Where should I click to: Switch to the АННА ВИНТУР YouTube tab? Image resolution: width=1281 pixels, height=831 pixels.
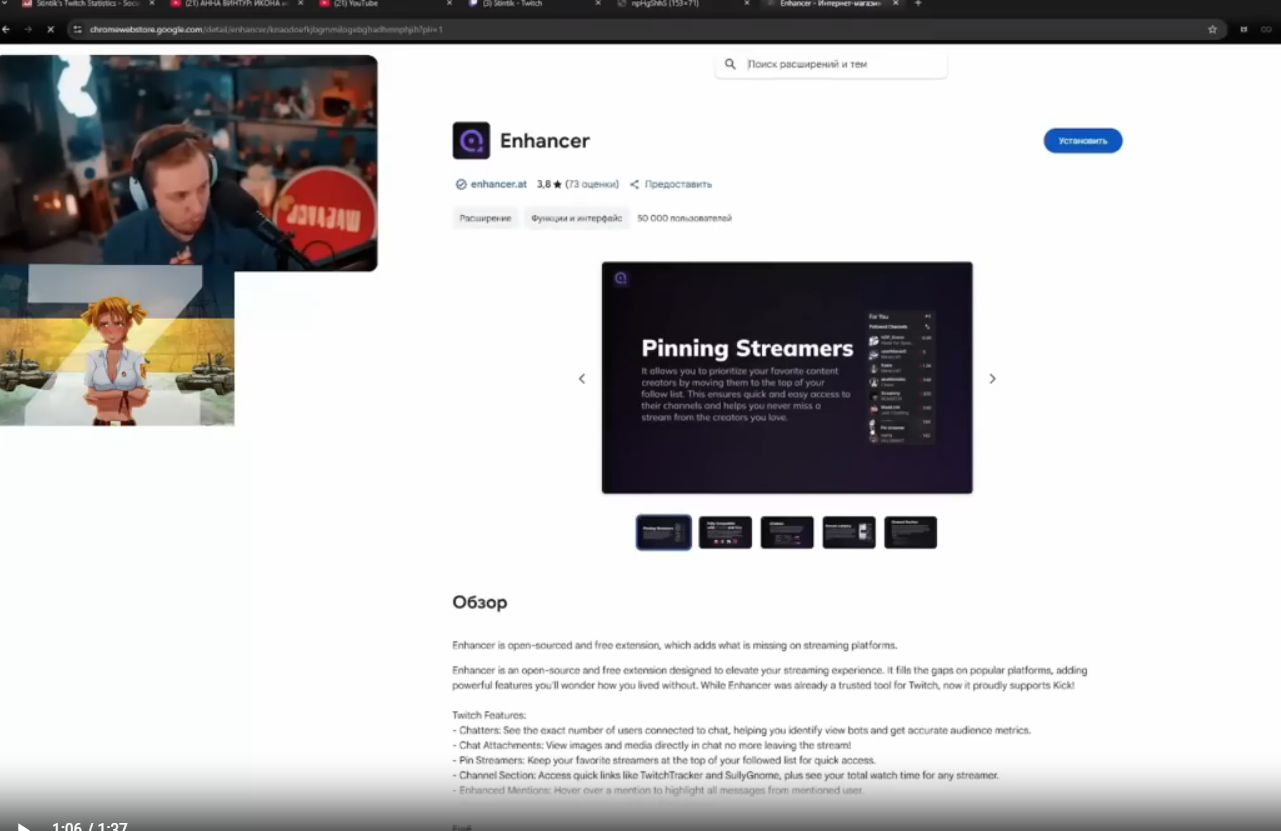pyautogui.click(x=237, y=4)
